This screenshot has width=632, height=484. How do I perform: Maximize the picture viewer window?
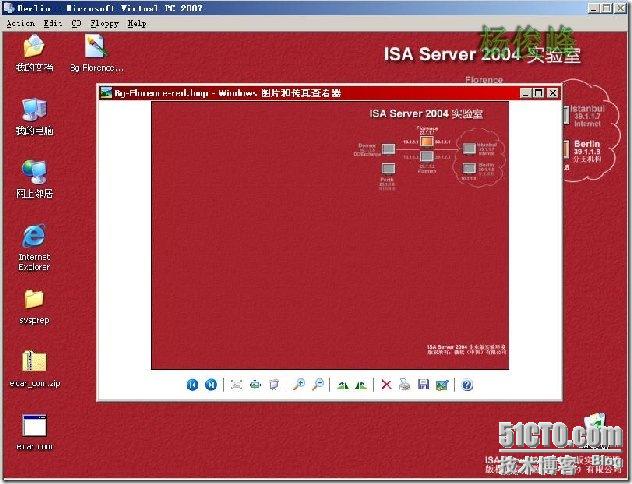(539, 93)
